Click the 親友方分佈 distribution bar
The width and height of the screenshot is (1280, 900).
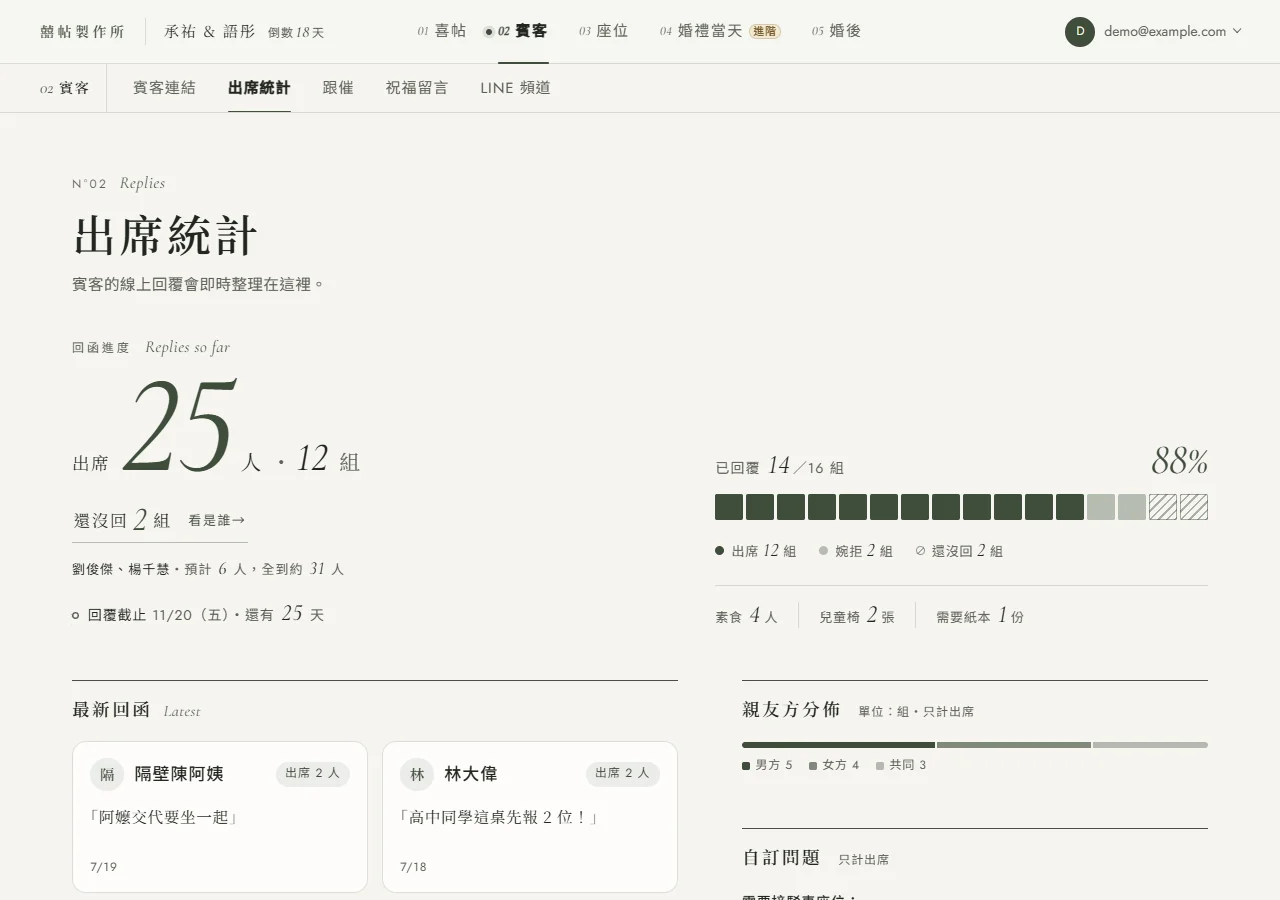tap(975, 745)
